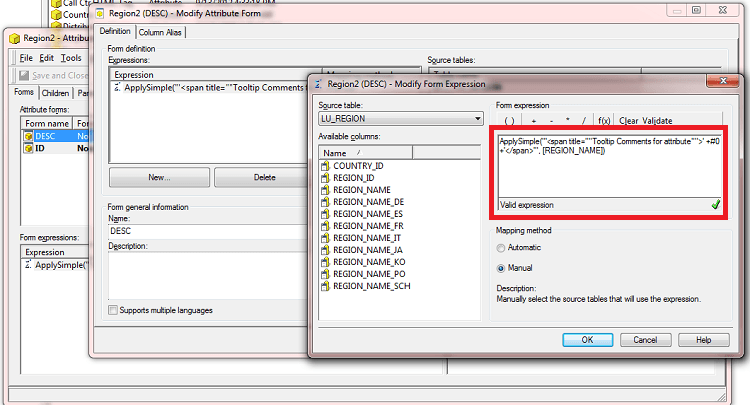
Task: Select the ID attribute form row
Action: [x=40, y=148]
